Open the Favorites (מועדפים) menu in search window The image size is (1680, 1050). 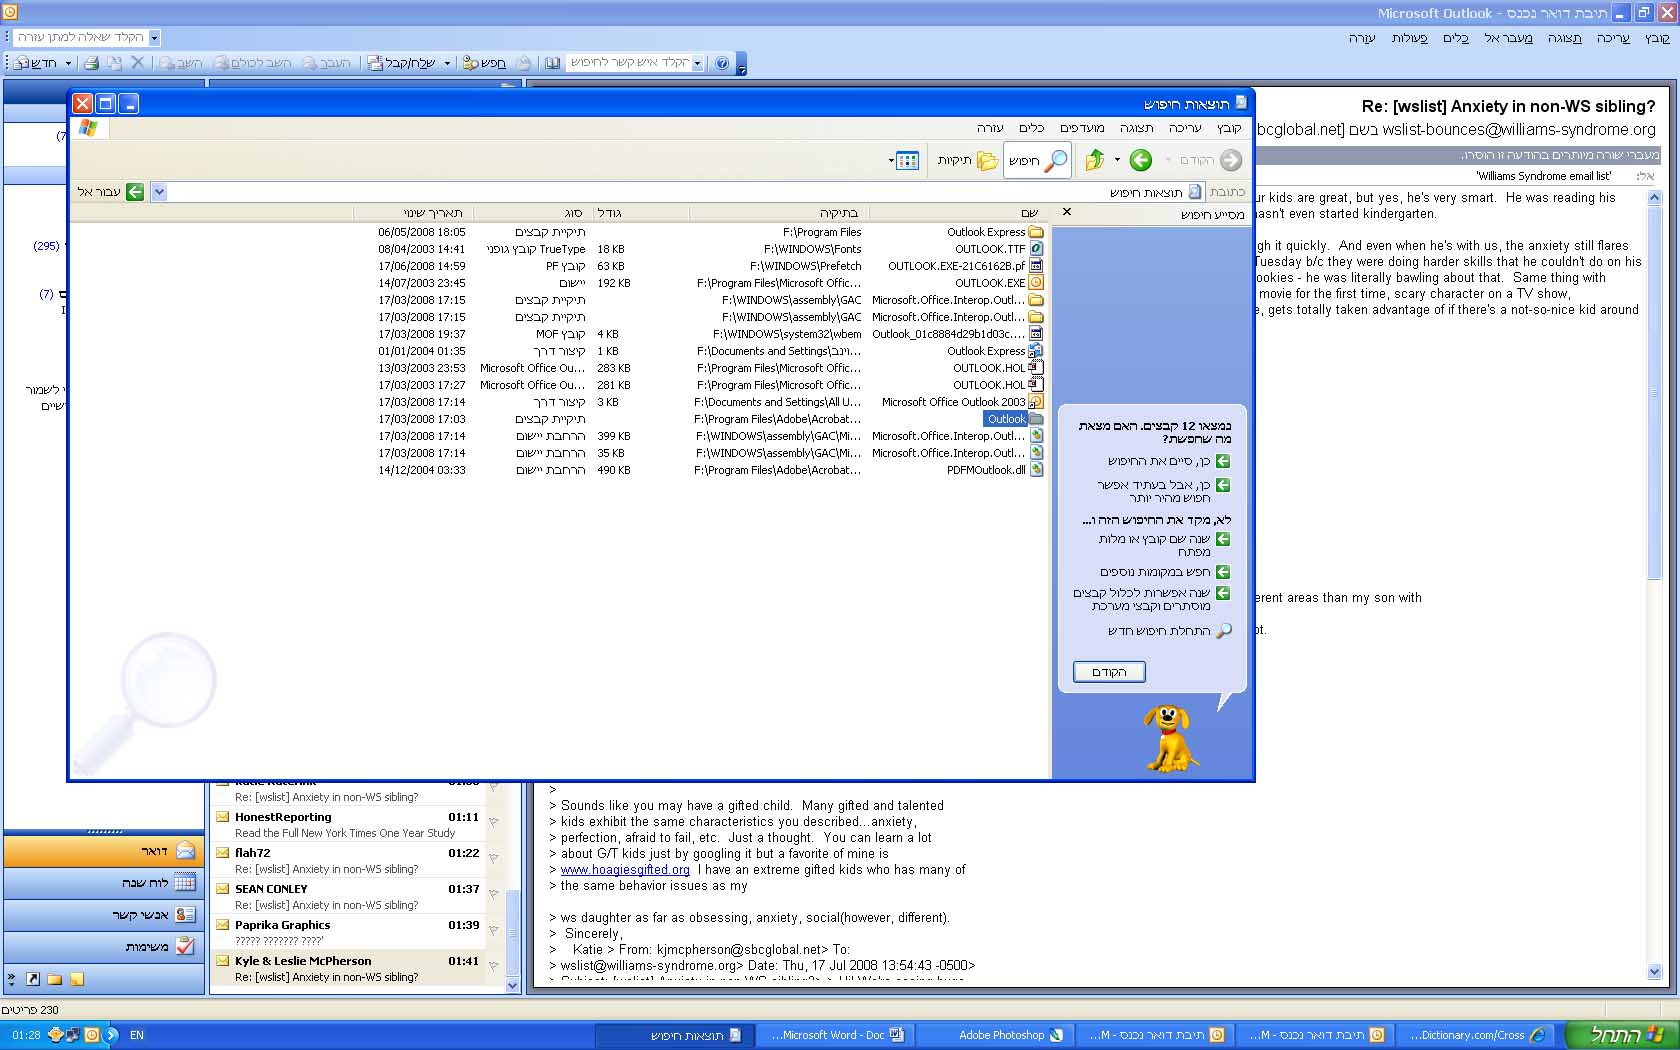tap(1082, 128)
